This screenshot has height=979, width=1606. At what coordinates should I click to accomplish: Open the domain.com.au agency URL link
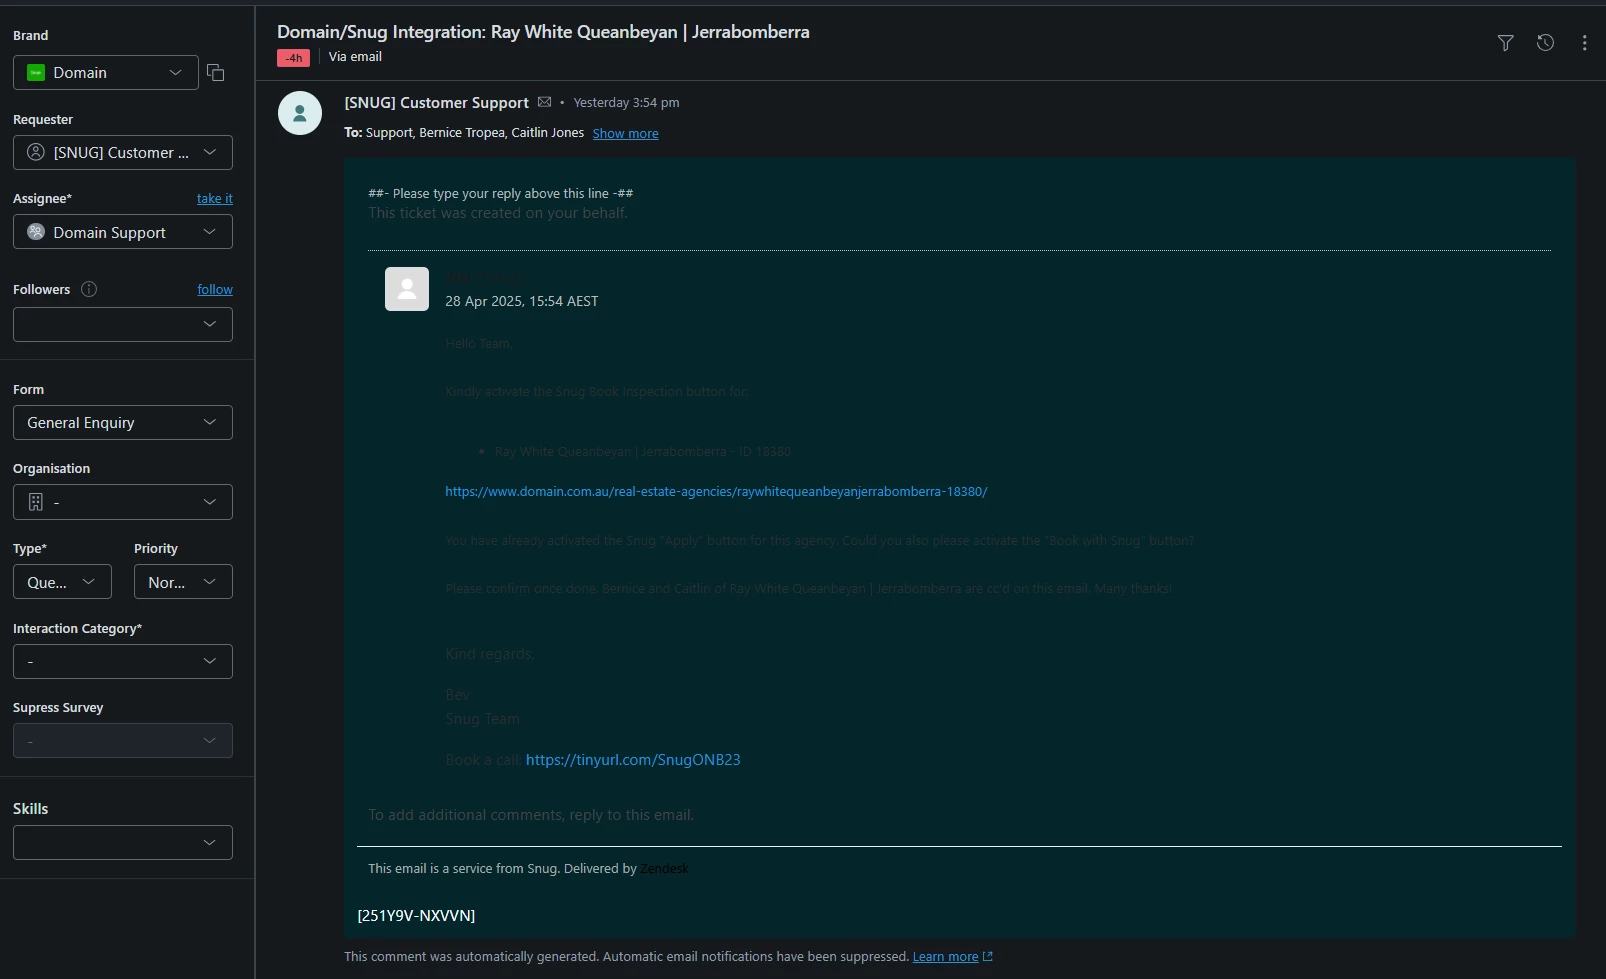716,491
